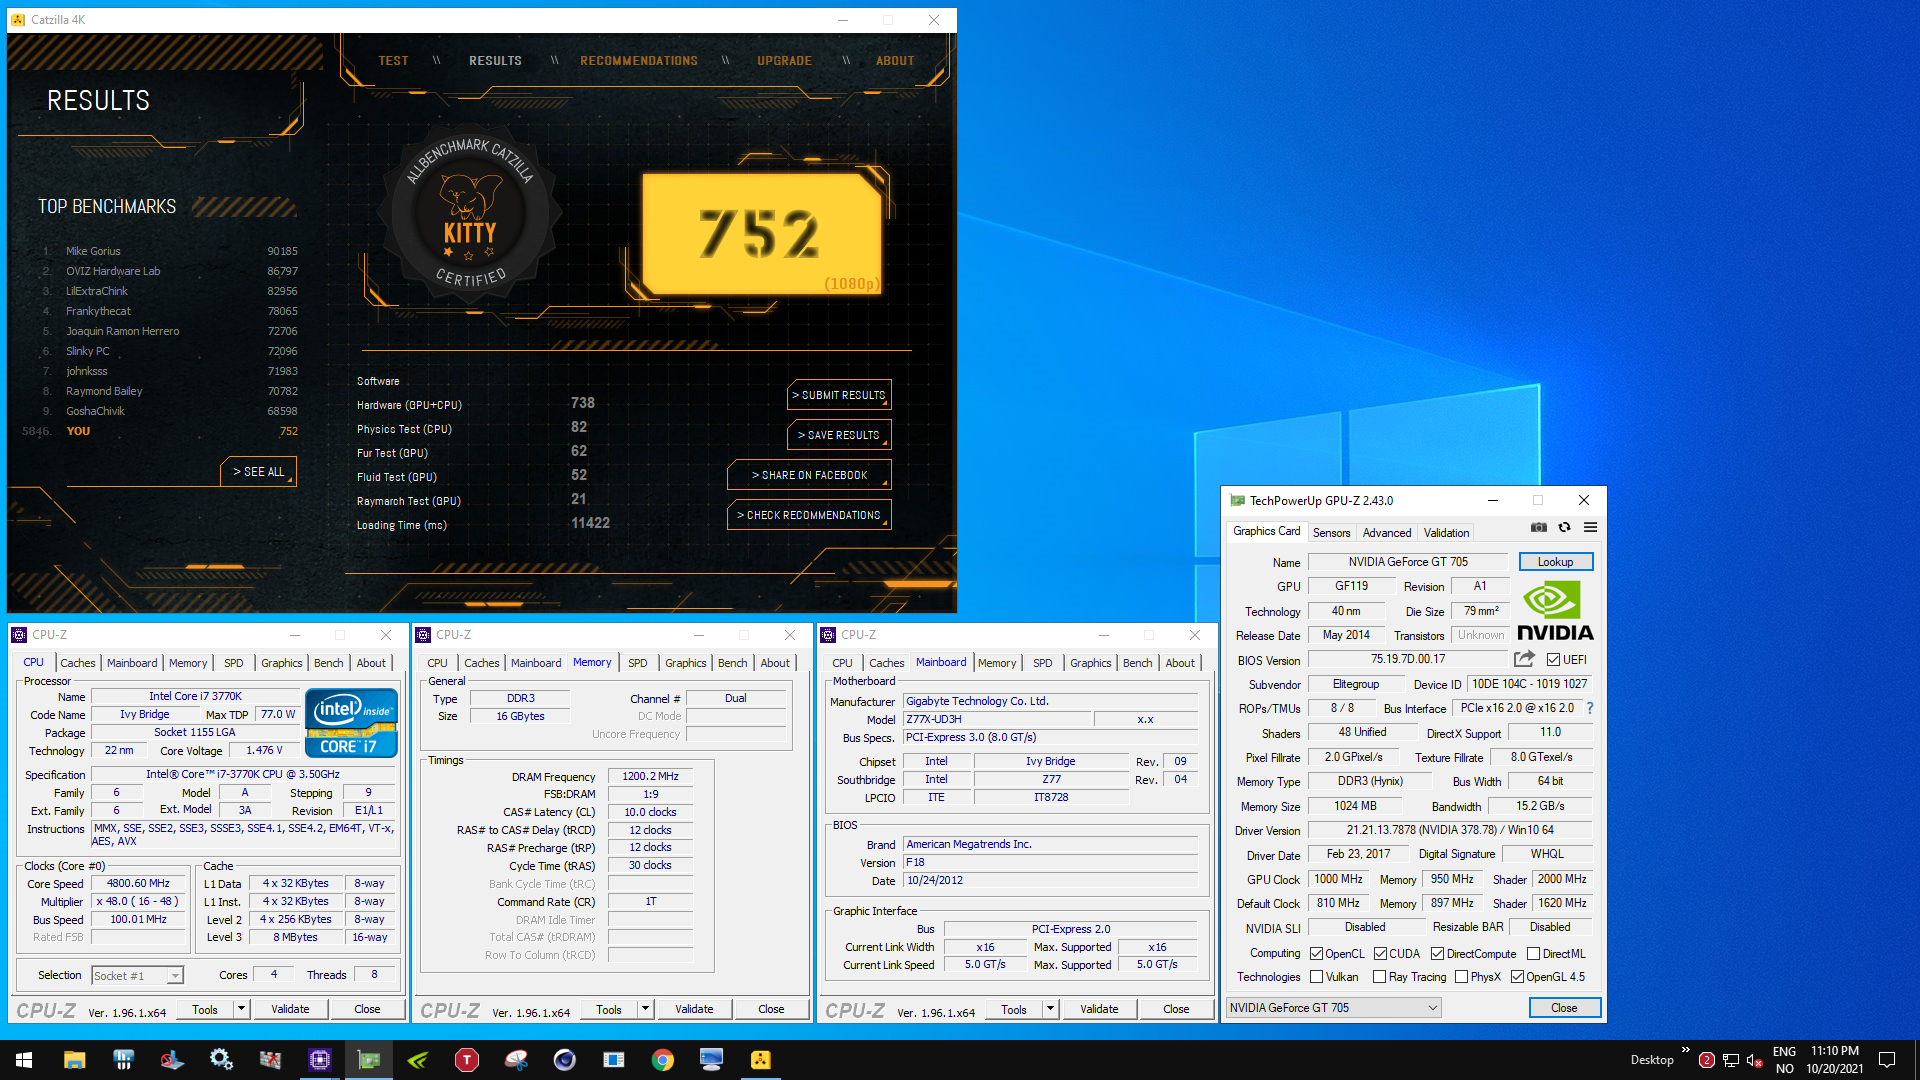1920x1080 pixels.
Task: Show hidden taskbar toolbar items chevron
Action: click(1685, 1050)
